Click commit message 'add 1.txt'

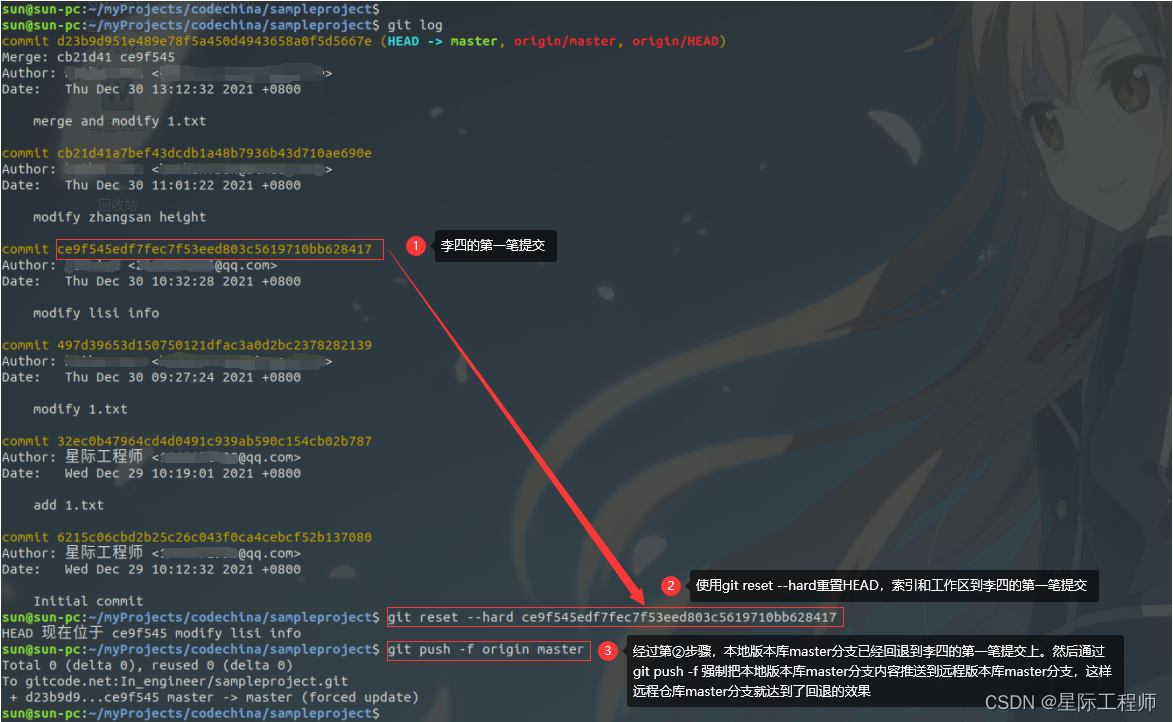coord(68,505)
